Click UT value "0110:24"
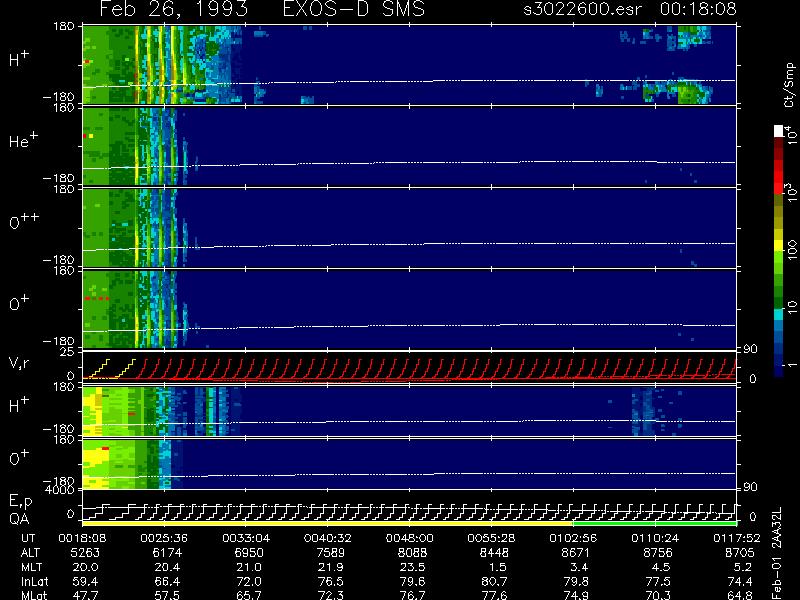This screenshot has width=800, height=600. [x=655, y=538]
